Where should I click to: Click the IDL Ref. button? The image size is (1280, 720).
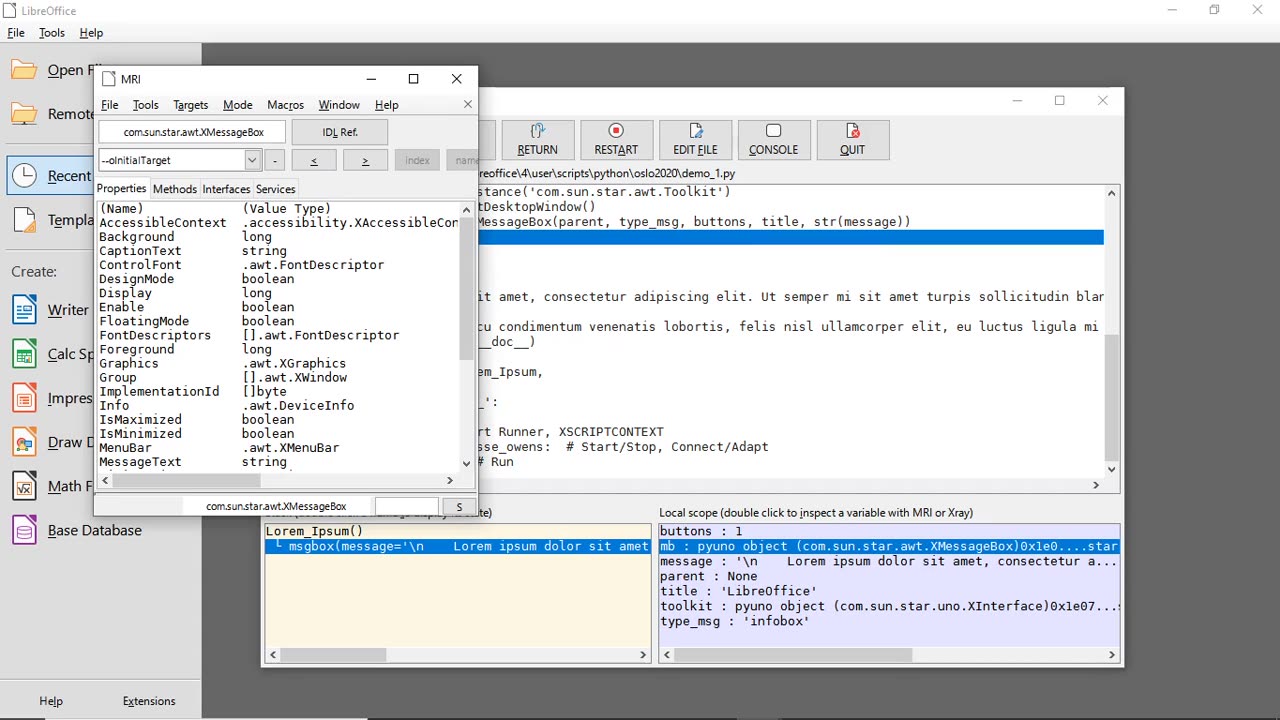pos(339,132)
